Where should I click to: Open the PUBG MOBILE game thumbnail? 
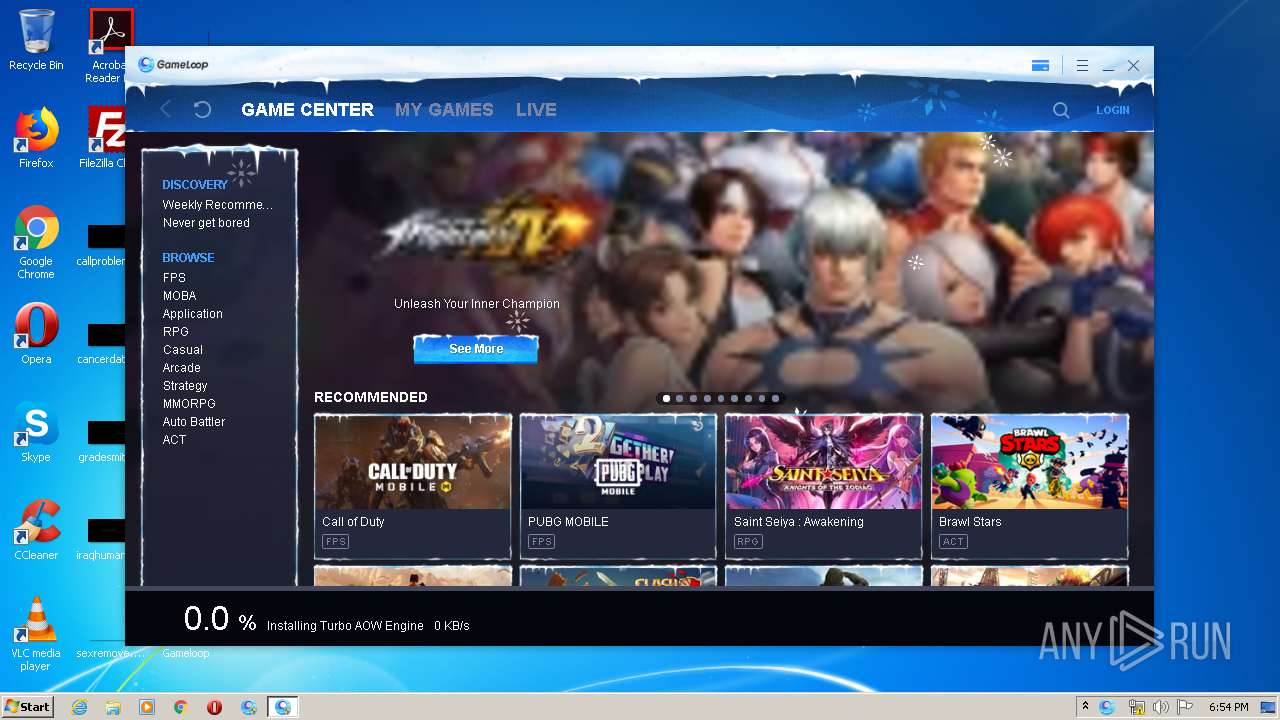tap(618, 462)
